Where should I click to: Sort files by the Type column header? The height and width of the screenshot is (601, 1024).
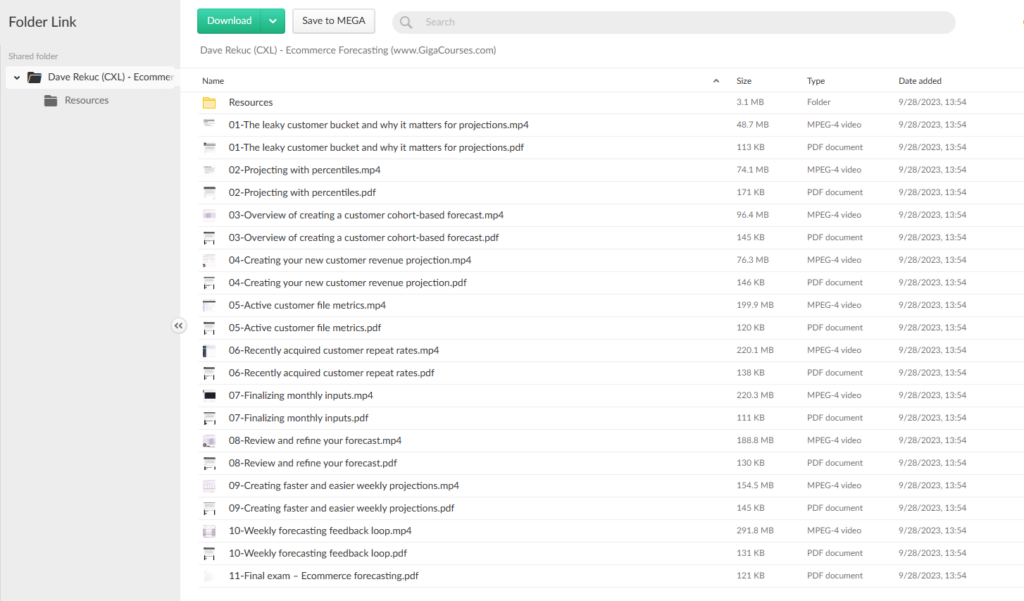[816, 81]
